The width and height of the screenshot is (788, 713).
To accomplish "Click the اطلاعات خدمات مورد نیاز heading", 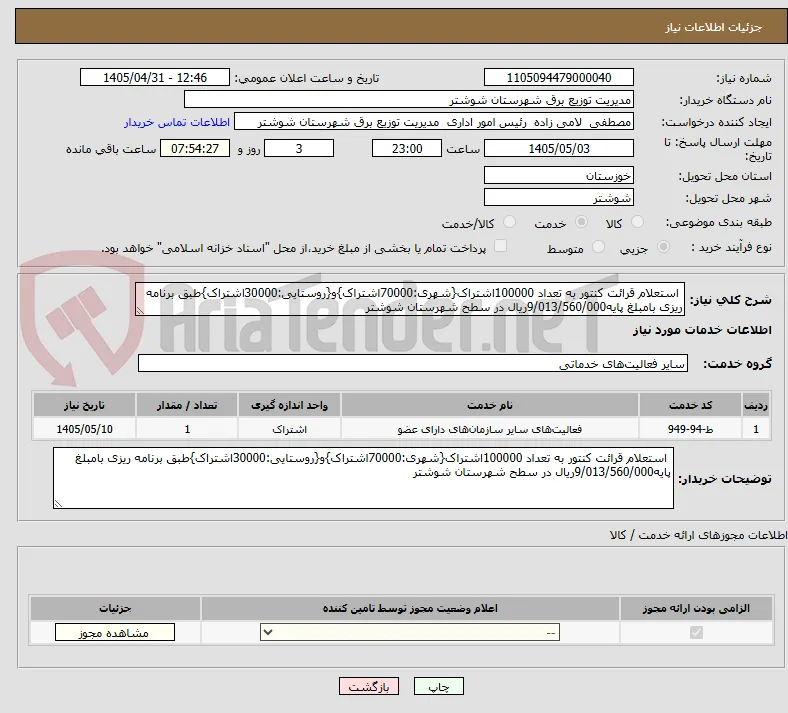I will (702, 330).
